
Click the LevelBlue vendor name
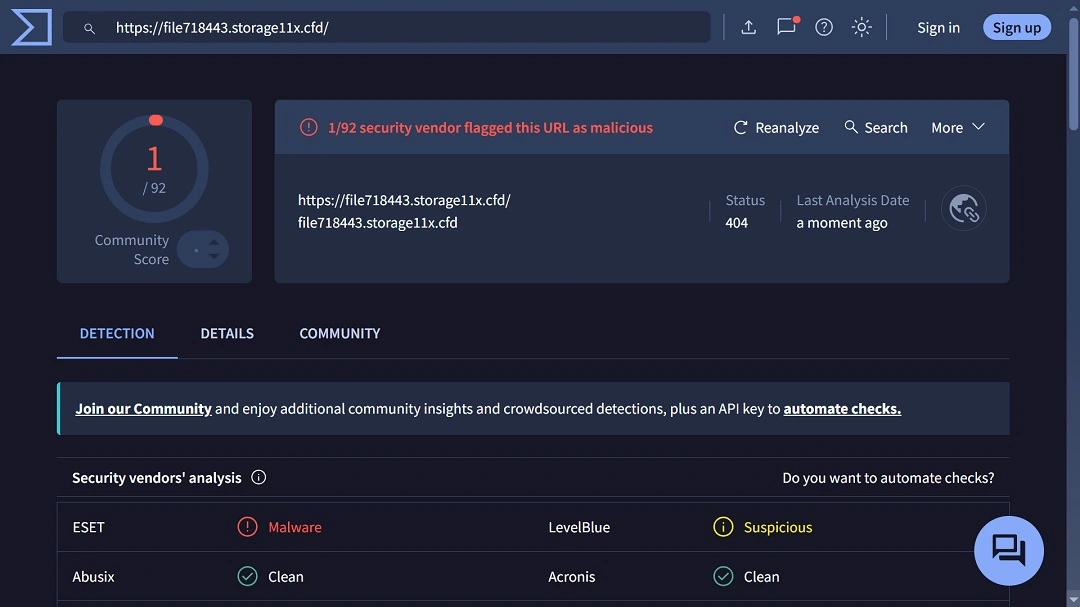tap(579, 527)
